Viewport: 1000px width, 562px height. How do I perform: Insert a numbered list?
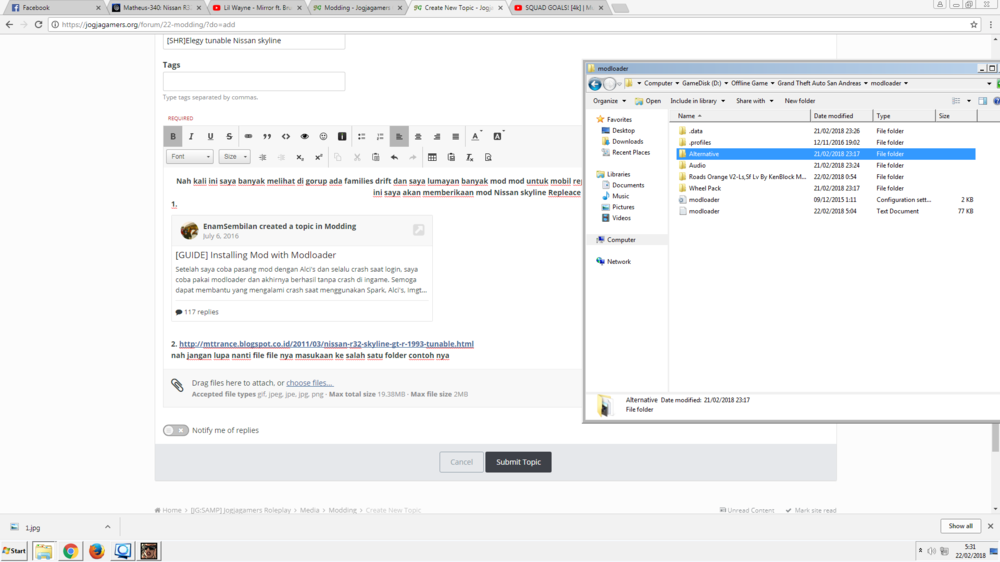pyautogui.click(x=380, y=137)
